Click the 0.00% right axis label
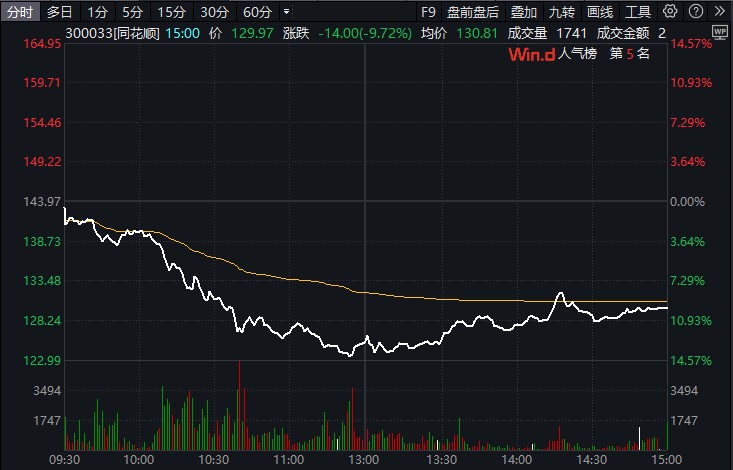 tap(687, 202)
